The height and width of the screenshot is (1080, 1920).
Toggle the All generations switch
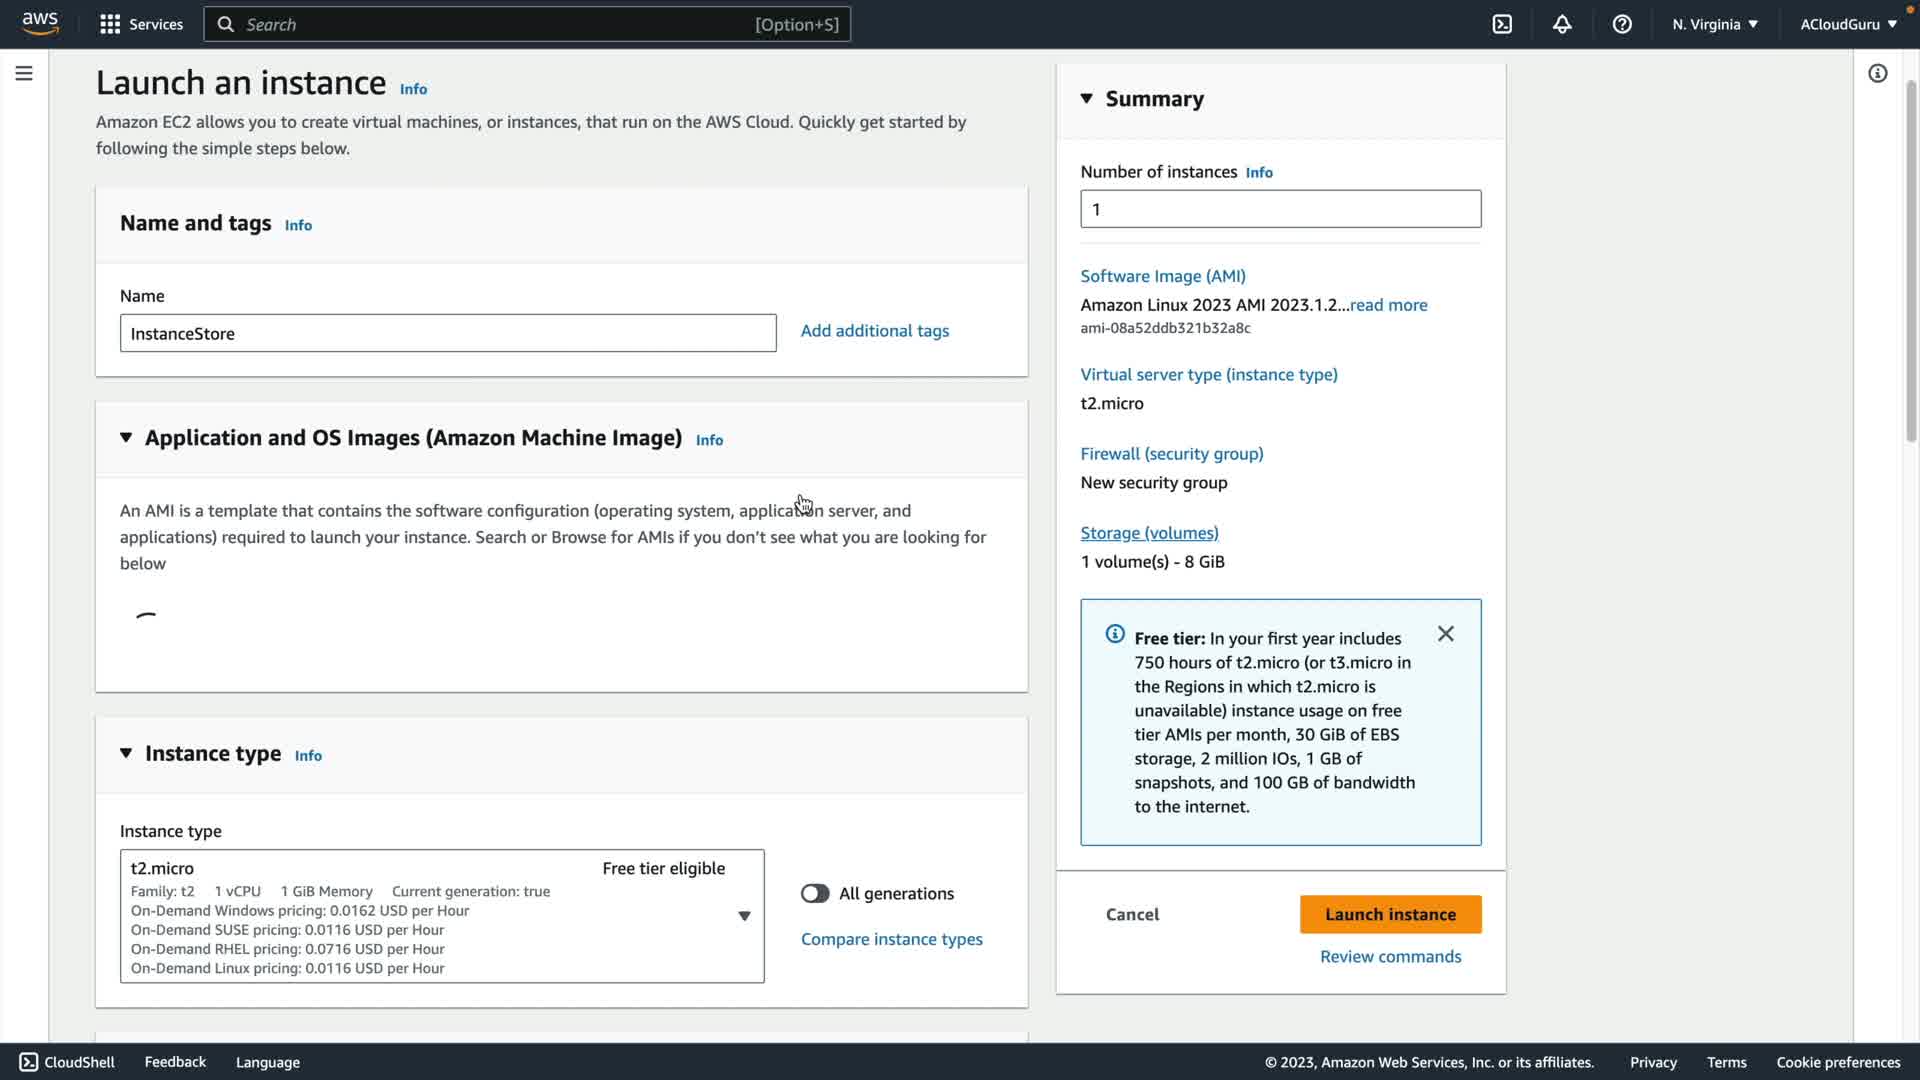[815, 893]
